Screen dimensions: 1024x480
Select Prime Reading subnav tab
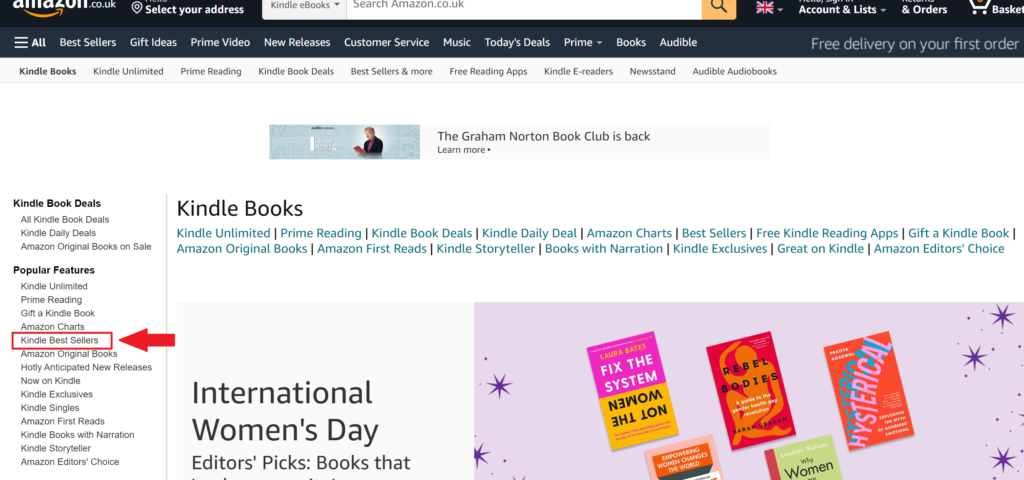(x=211, y=71)
